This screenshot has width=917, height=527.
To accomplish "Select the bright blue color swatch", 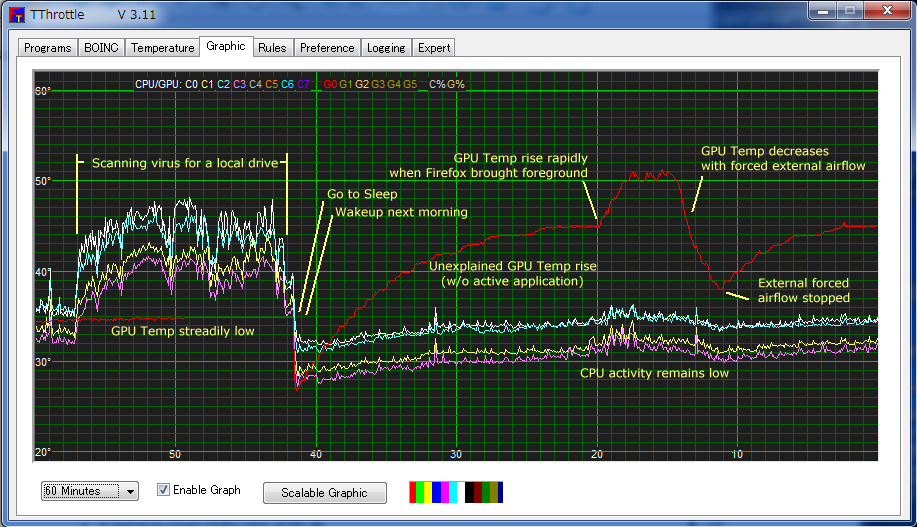I will coord(436,492).
